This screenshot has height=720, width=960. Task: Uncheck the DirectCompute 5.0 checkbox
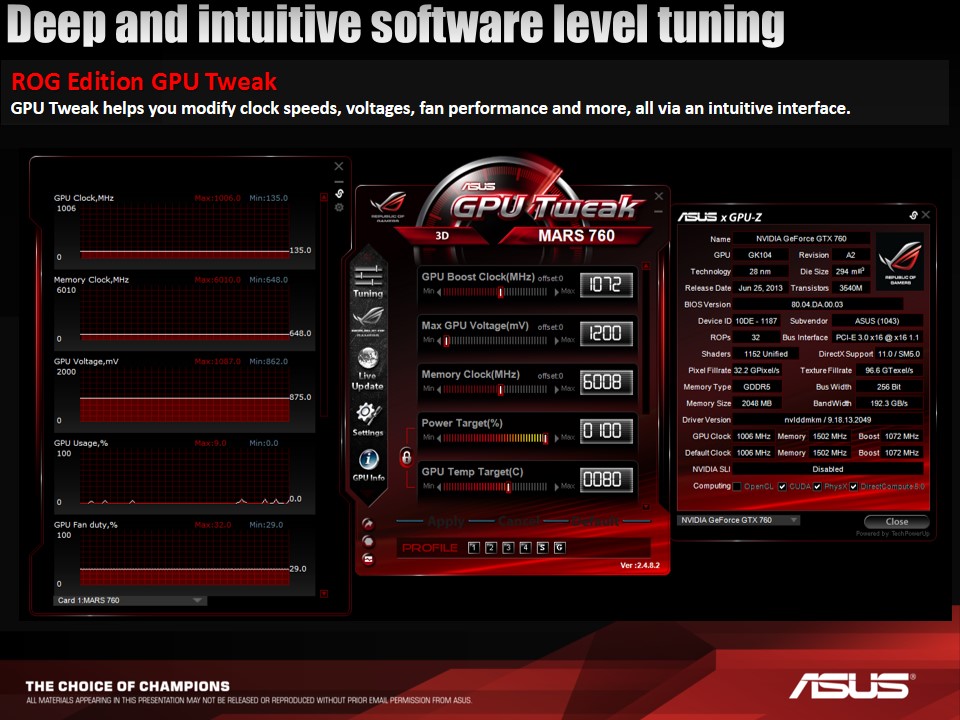click(x=853, y=487)
